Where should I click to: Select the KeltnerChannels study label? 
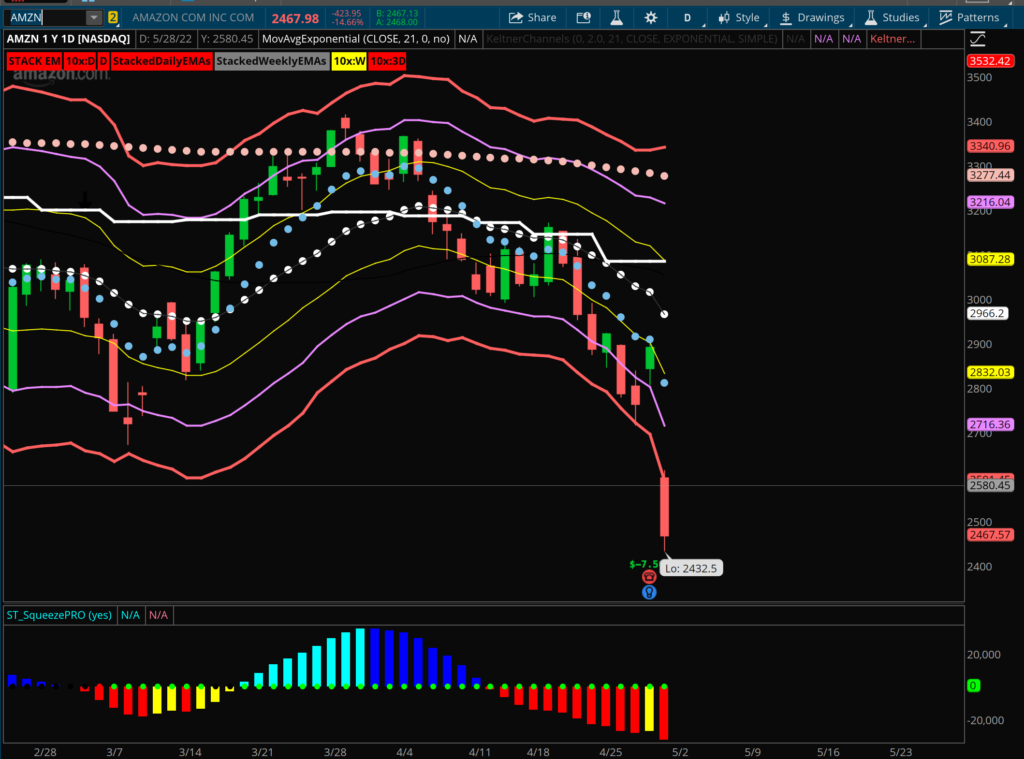click(632, 39)
